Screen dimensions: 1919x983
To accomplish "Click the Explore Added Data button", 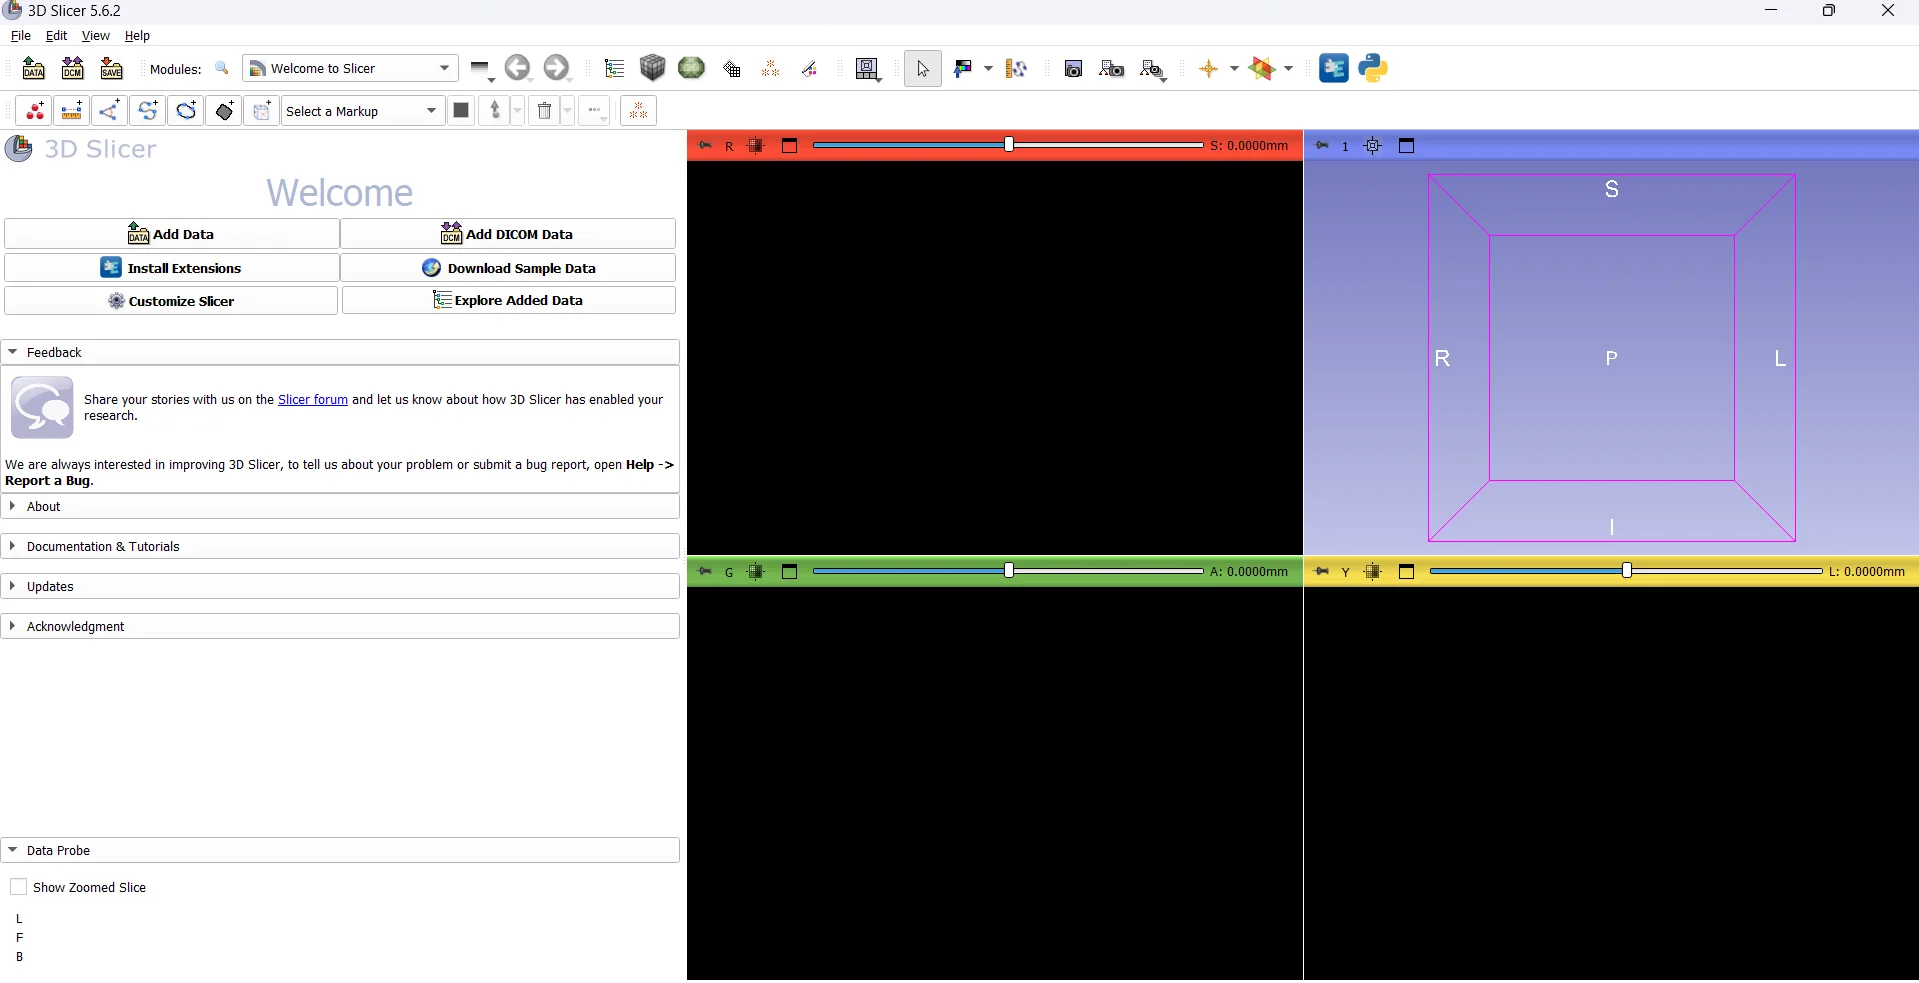I will click(x=508, y=300).
